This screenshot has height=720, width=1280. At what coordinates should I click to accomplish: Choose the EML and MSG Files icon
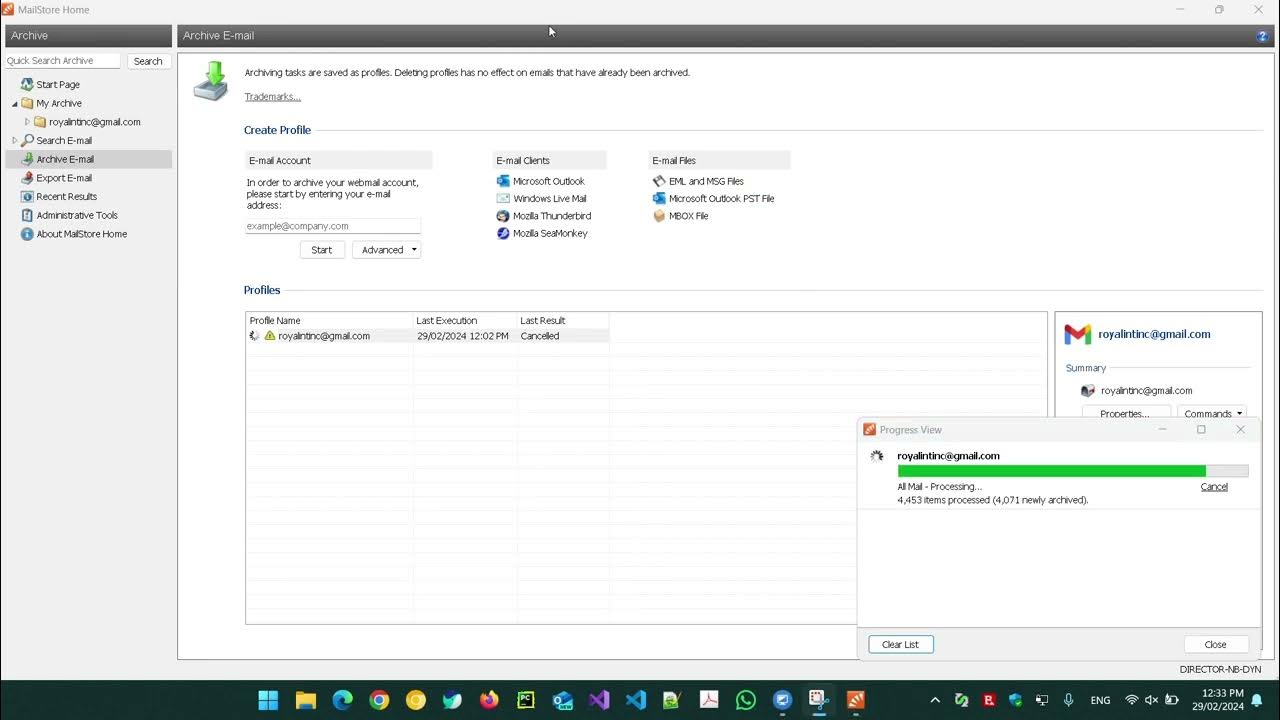[659, 181]
